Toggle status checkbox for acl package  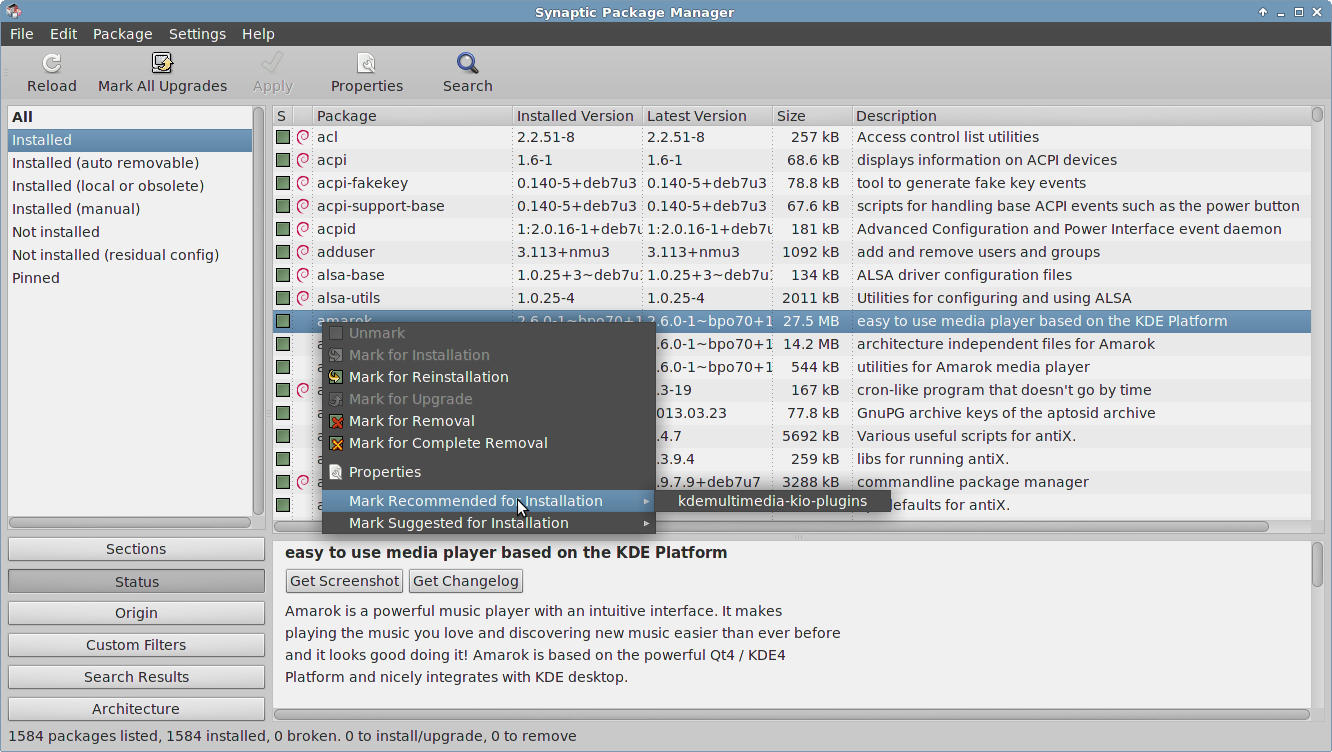tap(283, 137)
